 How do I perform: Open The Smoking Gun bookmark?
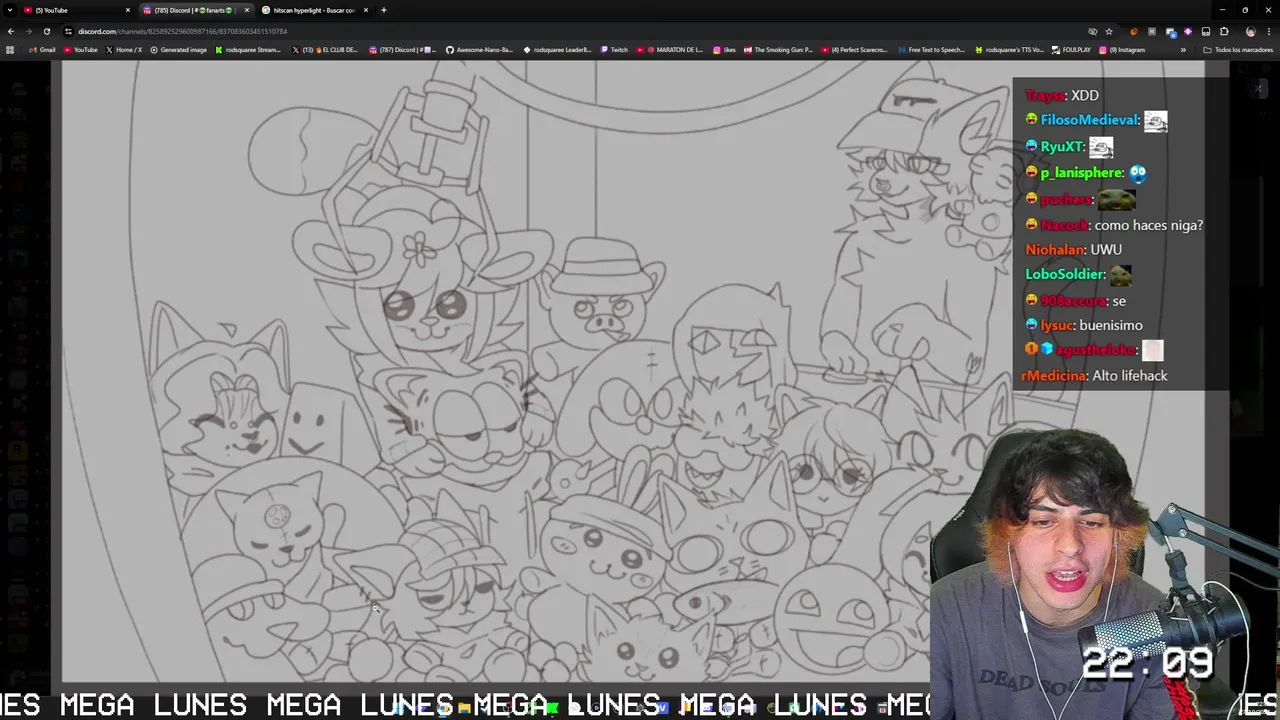pyautogui.click(x=778, y=50)
